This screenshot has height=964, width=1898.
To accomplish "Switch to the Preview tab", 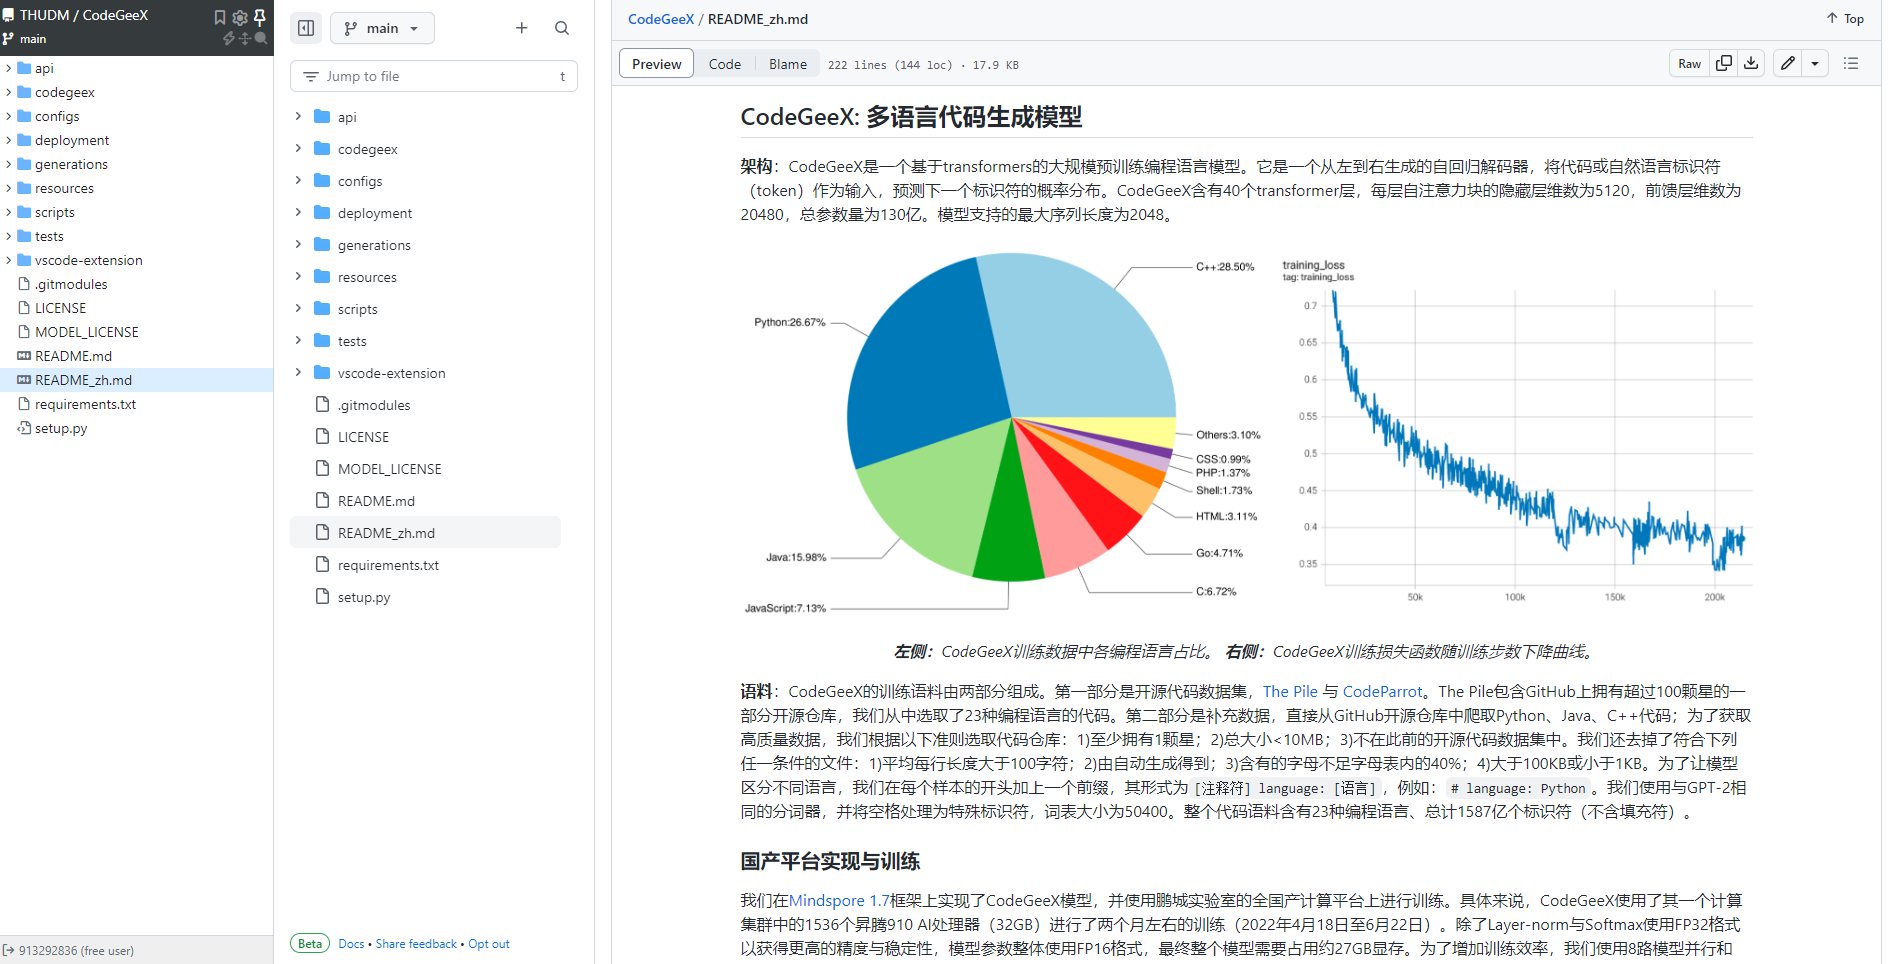I will click(656, 63).
